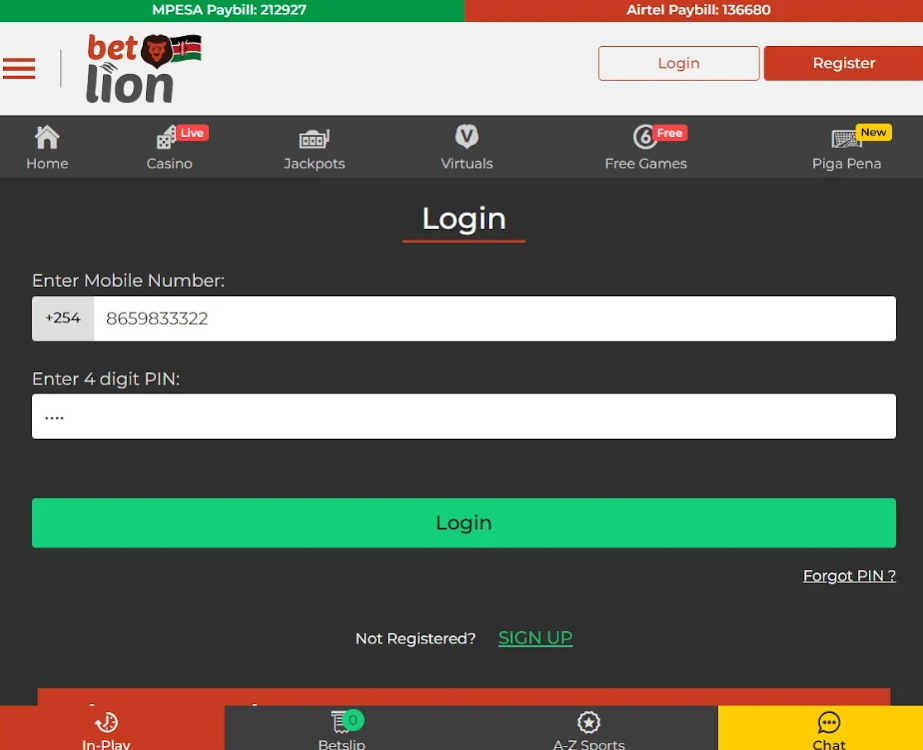Open Piga Pena goal icon
Image resolution: width=923 pixels, height=750 pixels.
point(846,139)
